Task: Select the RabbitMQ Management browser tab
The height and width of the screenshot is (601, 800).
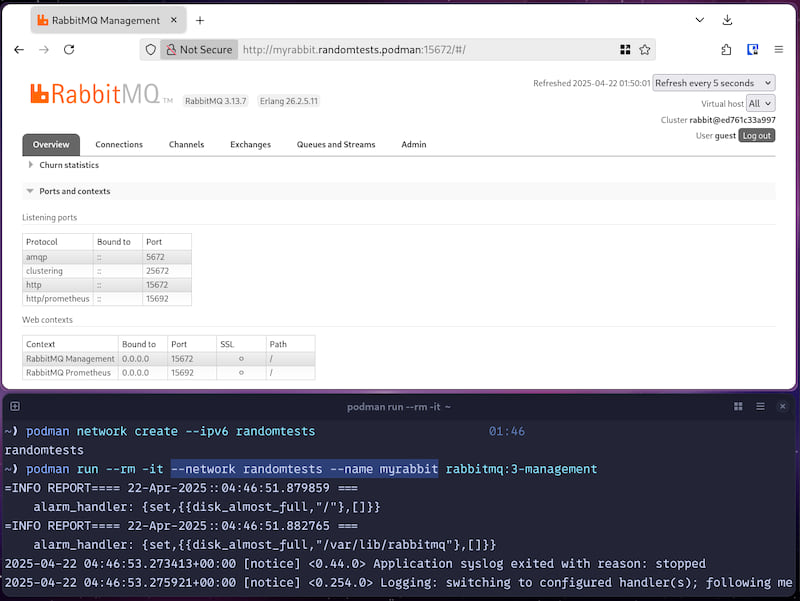Action: coord(108,20)
